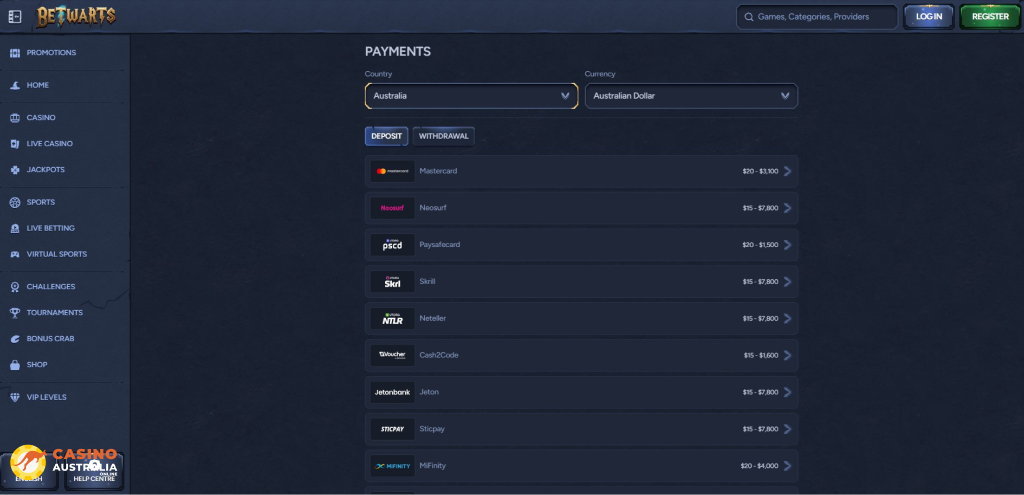This screenshot has height=495, width=1024.
Task: Expand Sticpay row with its chevron arrow
Action: click(788, 429)
